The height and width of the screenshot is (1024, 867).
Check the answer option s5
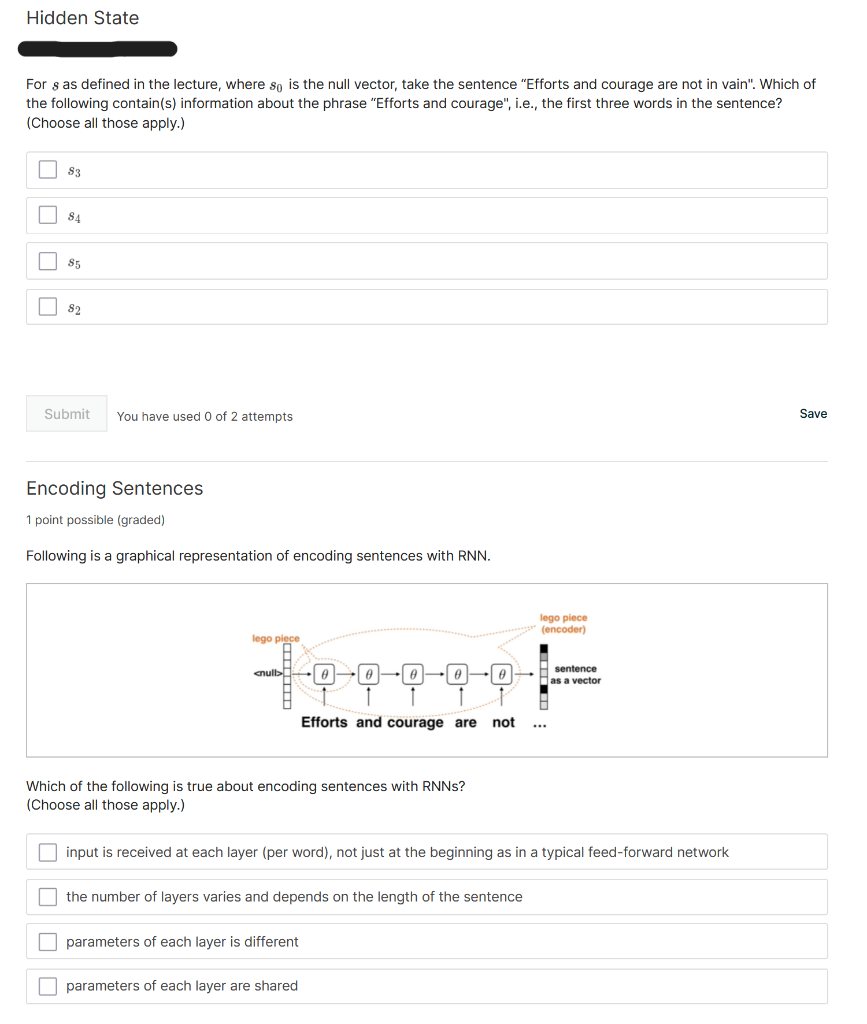47,261
